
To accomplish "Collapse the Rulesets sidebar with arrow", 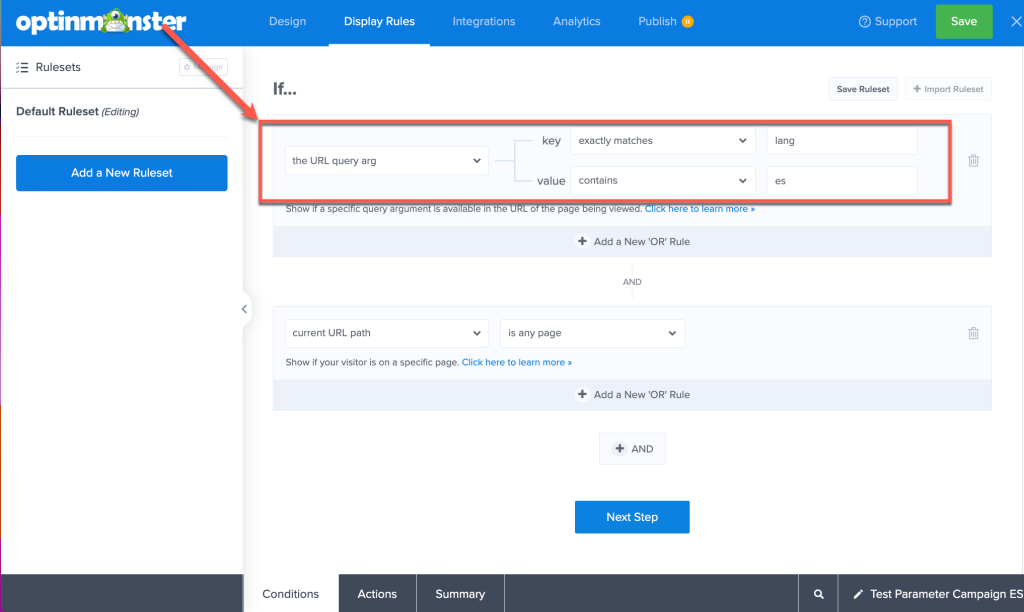I will click(x=244, y=309).
